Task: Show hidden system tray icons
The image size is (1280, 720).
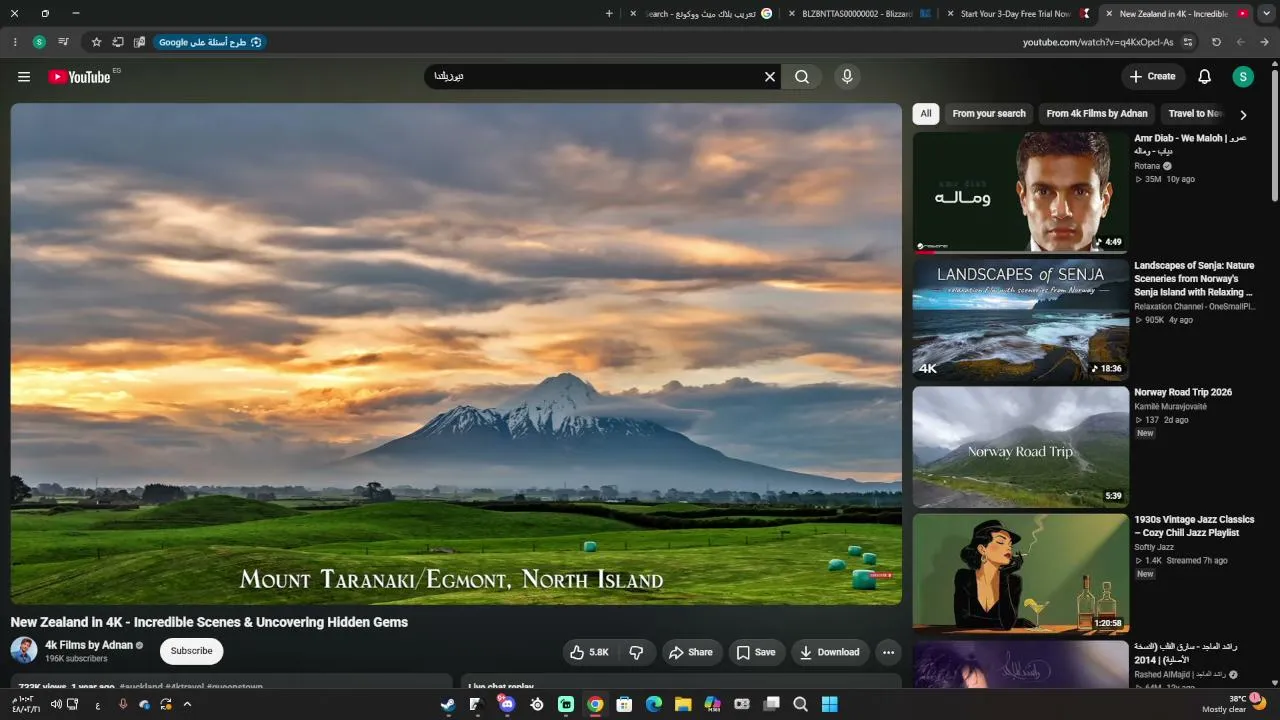Action: click(187, 704)
